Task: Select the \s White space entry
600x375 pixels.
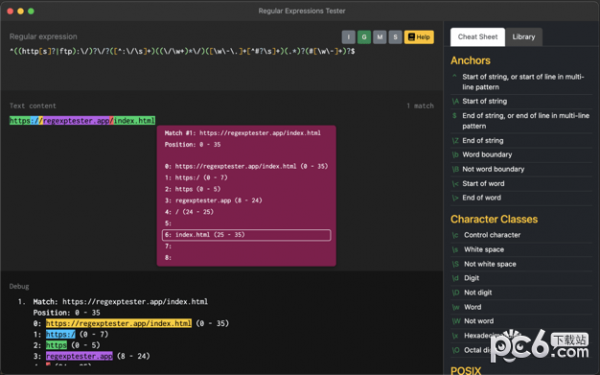Action: coord(521,249)
